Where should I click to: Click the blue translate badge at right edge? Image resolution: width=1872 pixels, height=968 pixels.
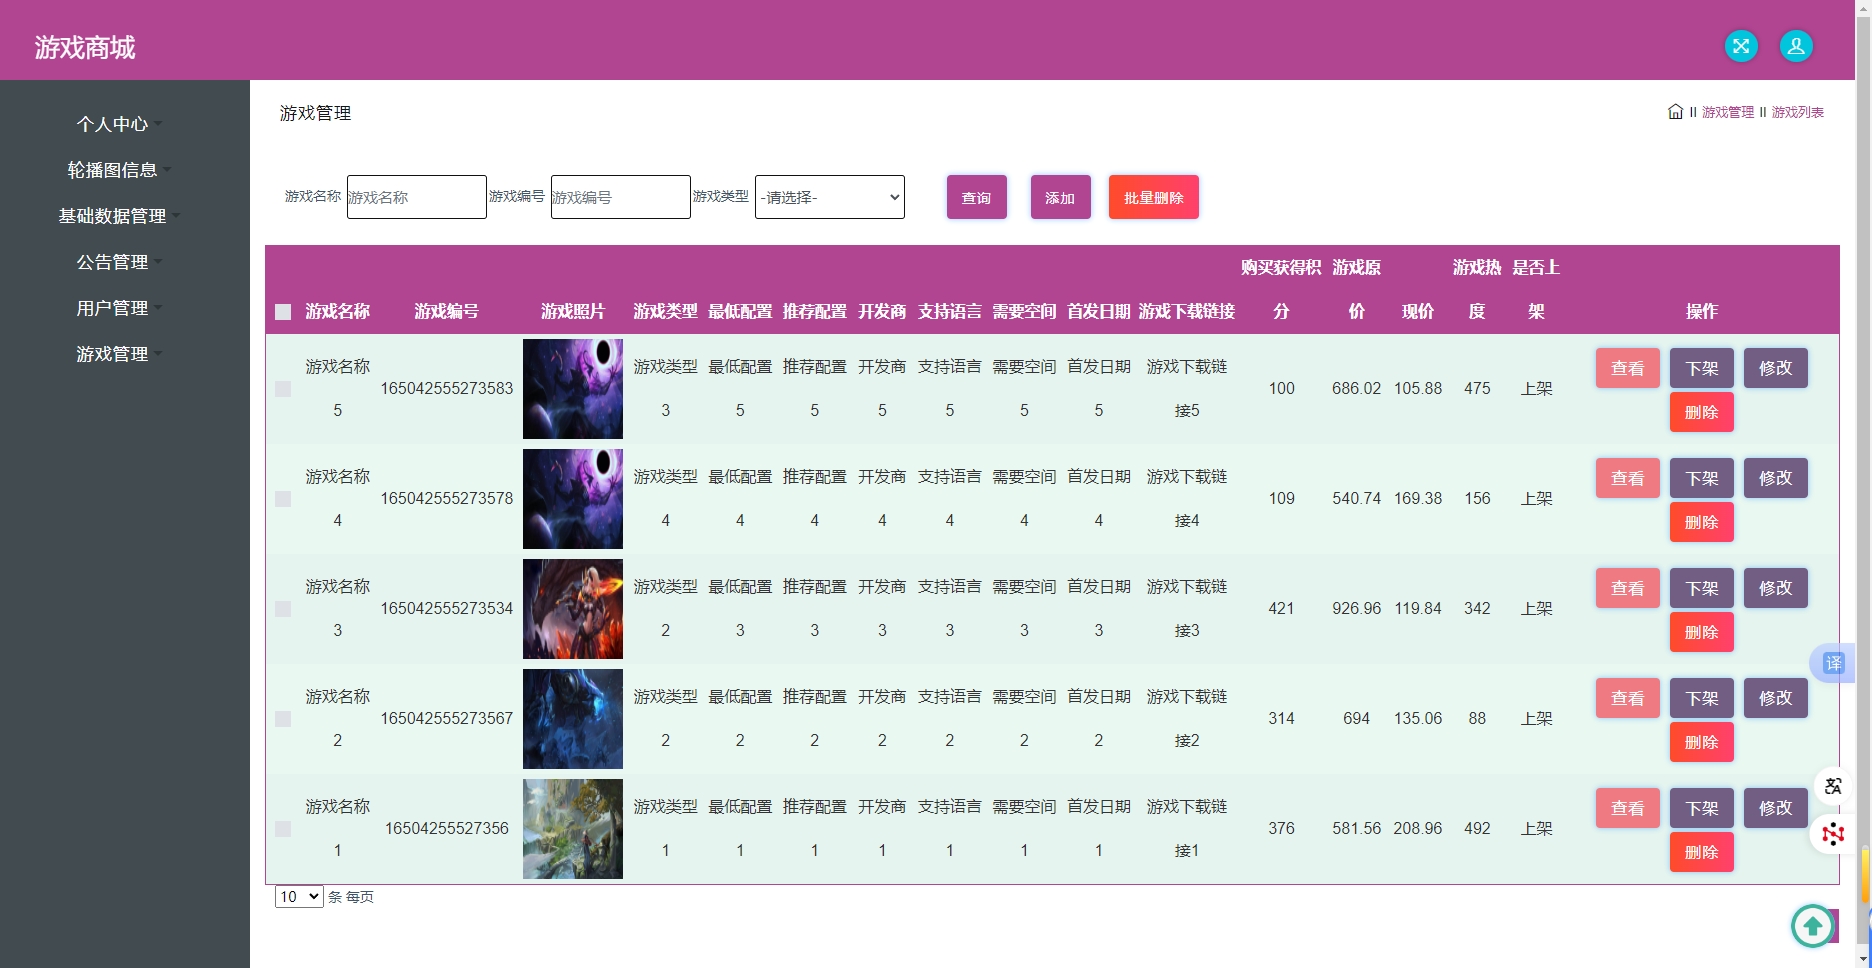click(x=1833, y=663)
